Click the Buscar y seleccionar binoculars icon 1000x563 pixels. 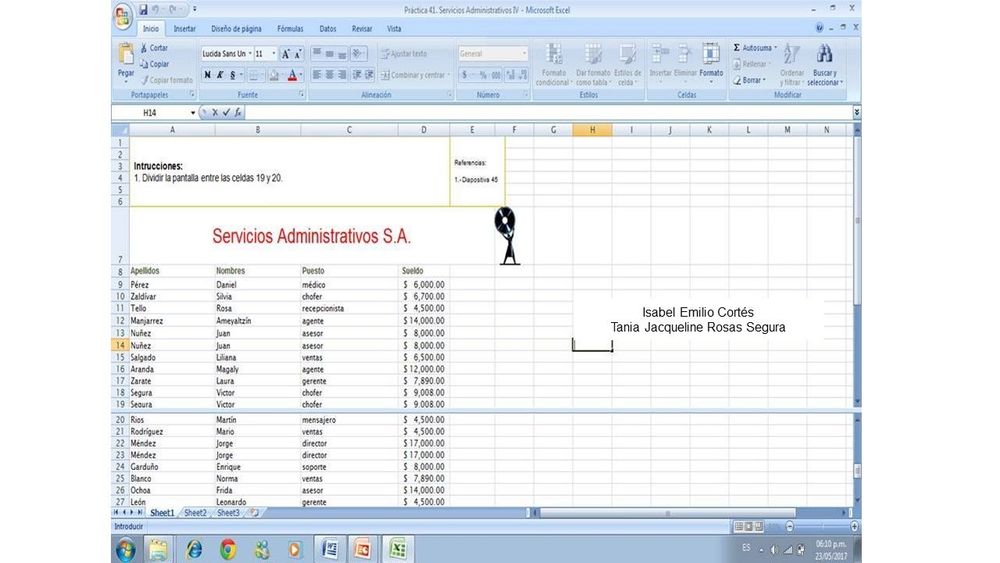(825, 58)
